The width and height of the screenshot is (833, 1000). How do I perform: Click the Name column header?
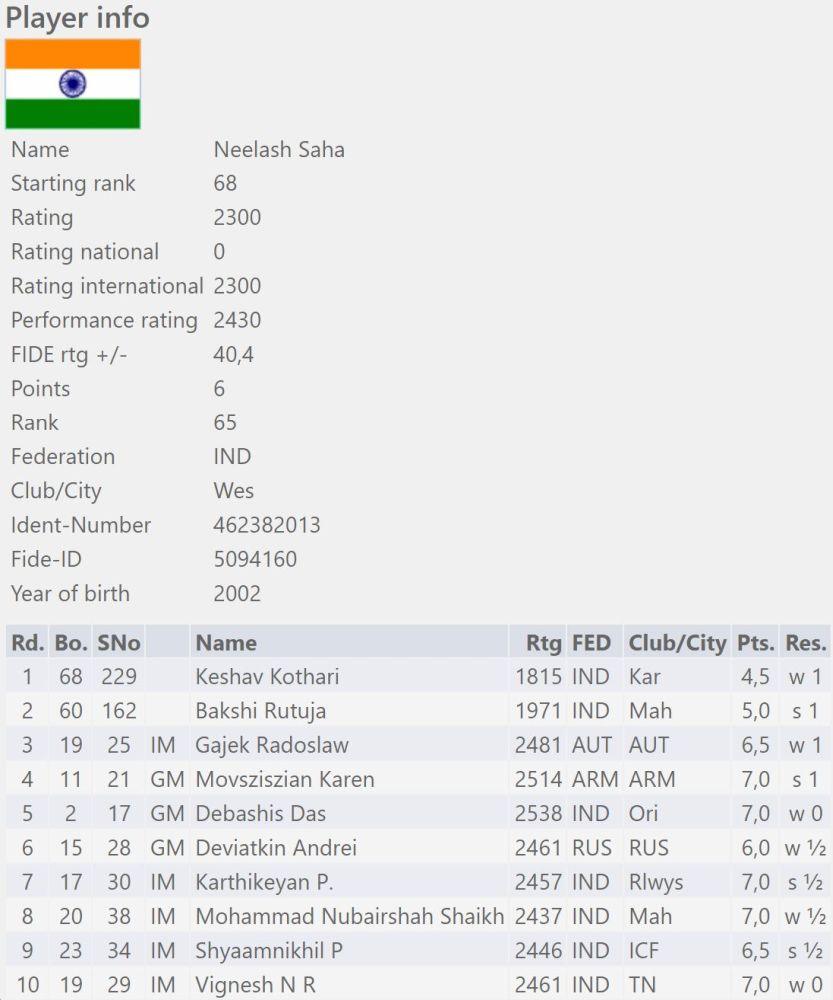click(x=226, y=643)
